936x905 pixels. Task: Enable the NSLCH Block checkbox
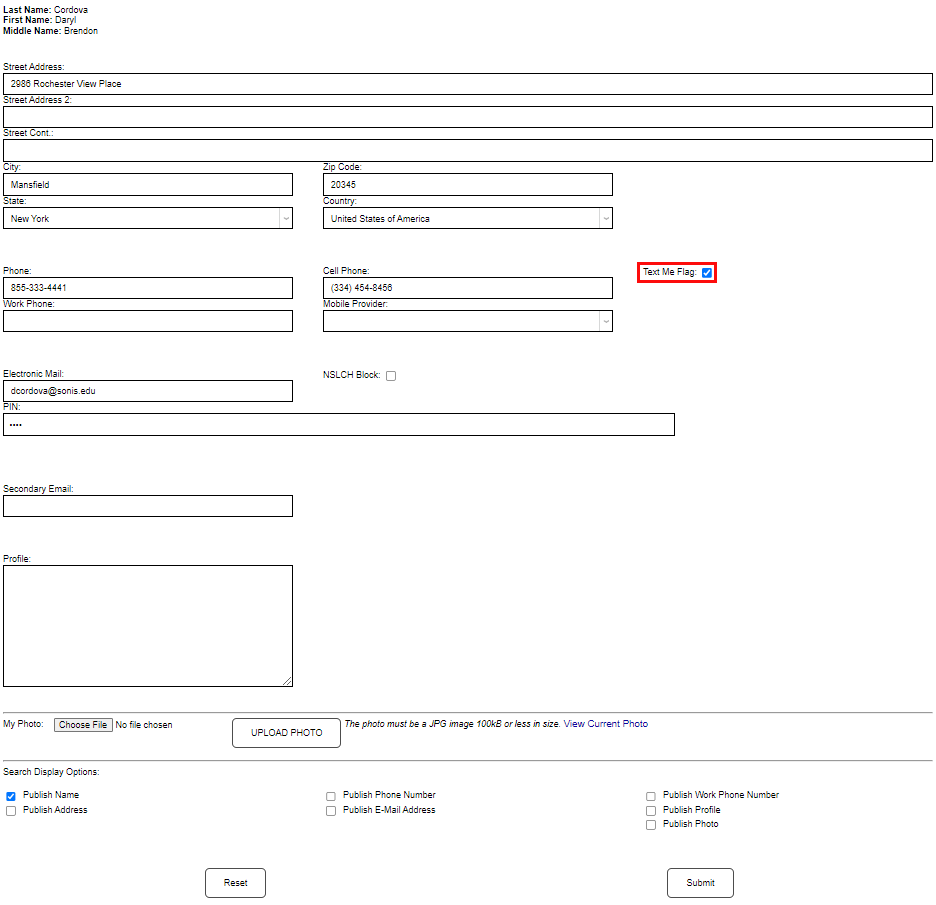pos(391,375)
